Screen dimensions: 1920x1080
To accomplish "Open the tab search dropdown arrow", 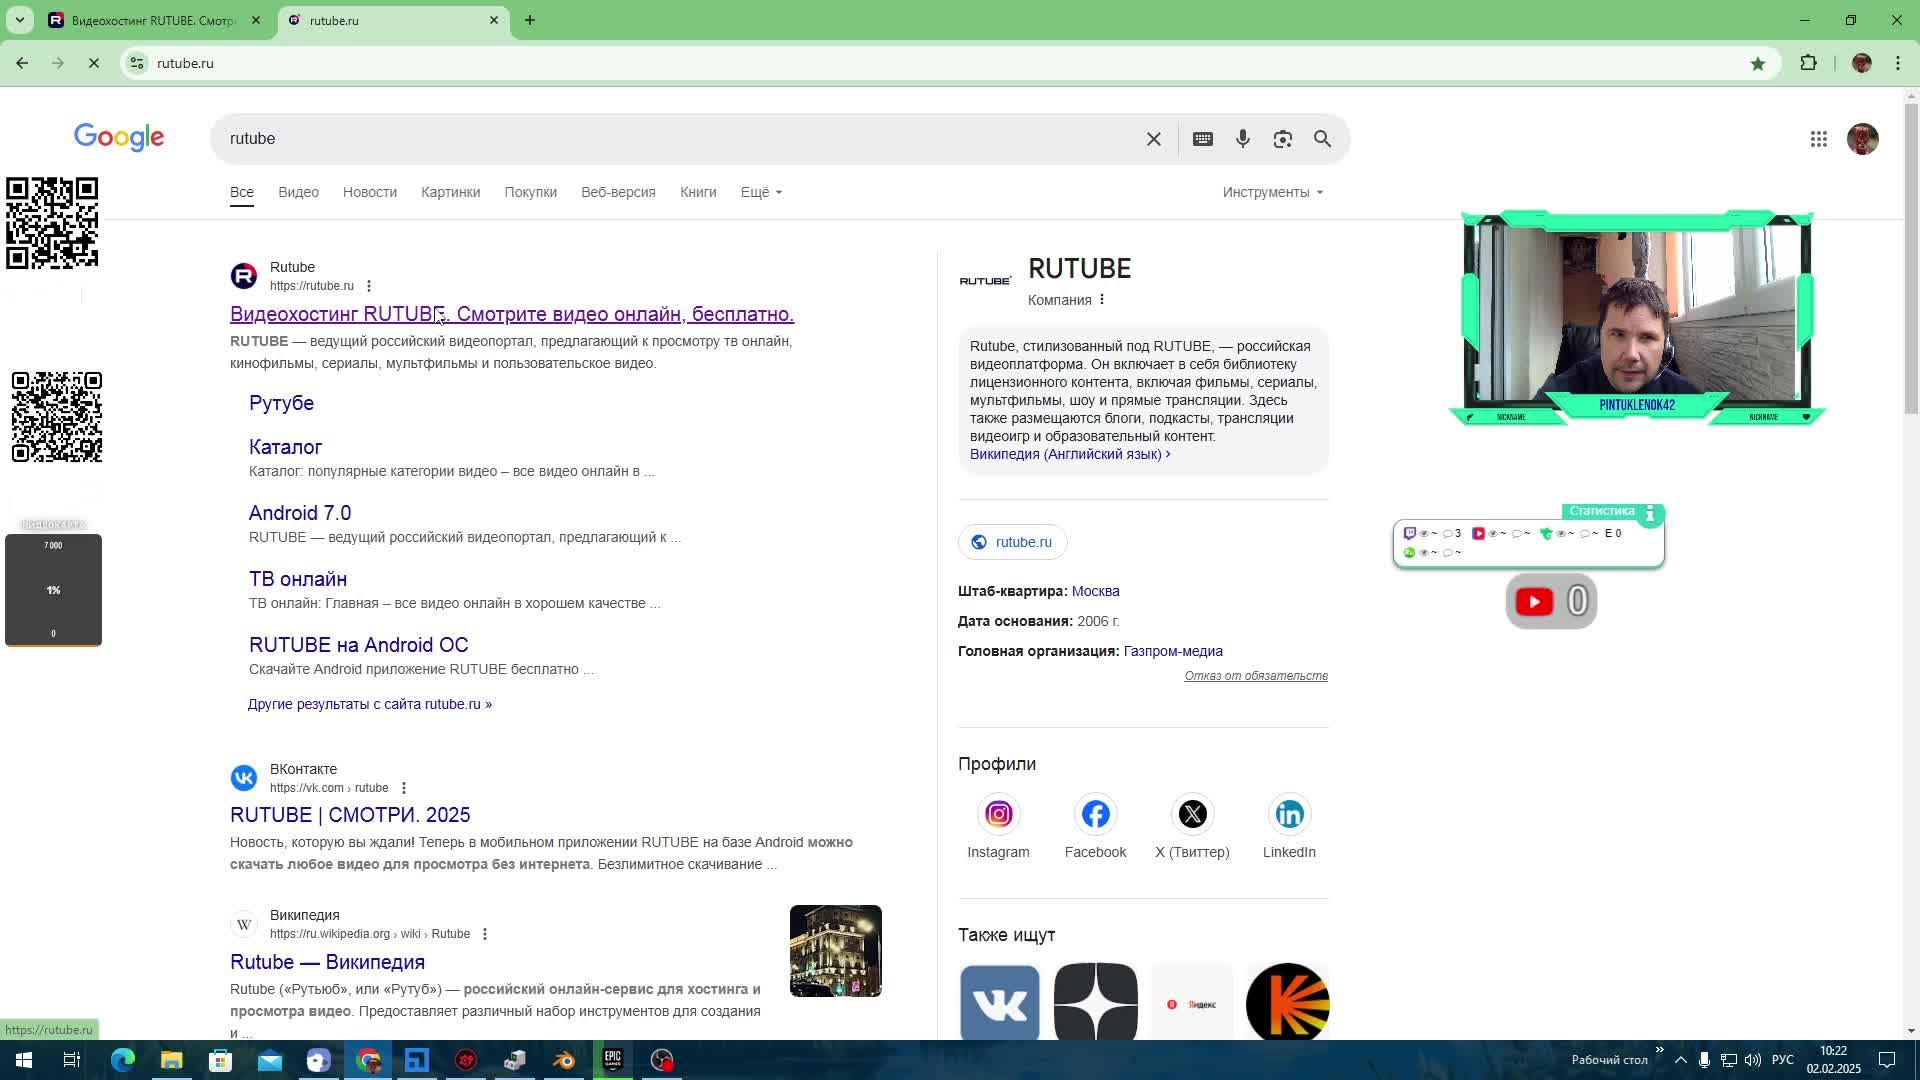I will pos(19,20).
